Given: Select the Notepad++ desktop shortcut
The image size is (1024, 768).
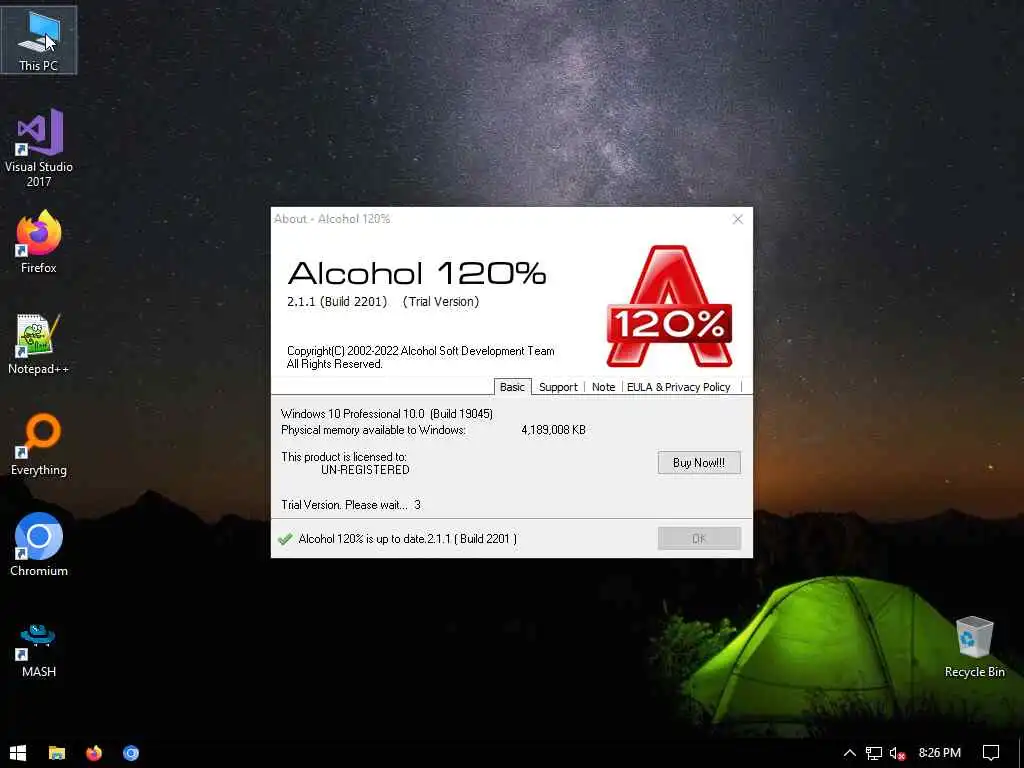Looking at the screenshot, I should click(x=39, y=344).
